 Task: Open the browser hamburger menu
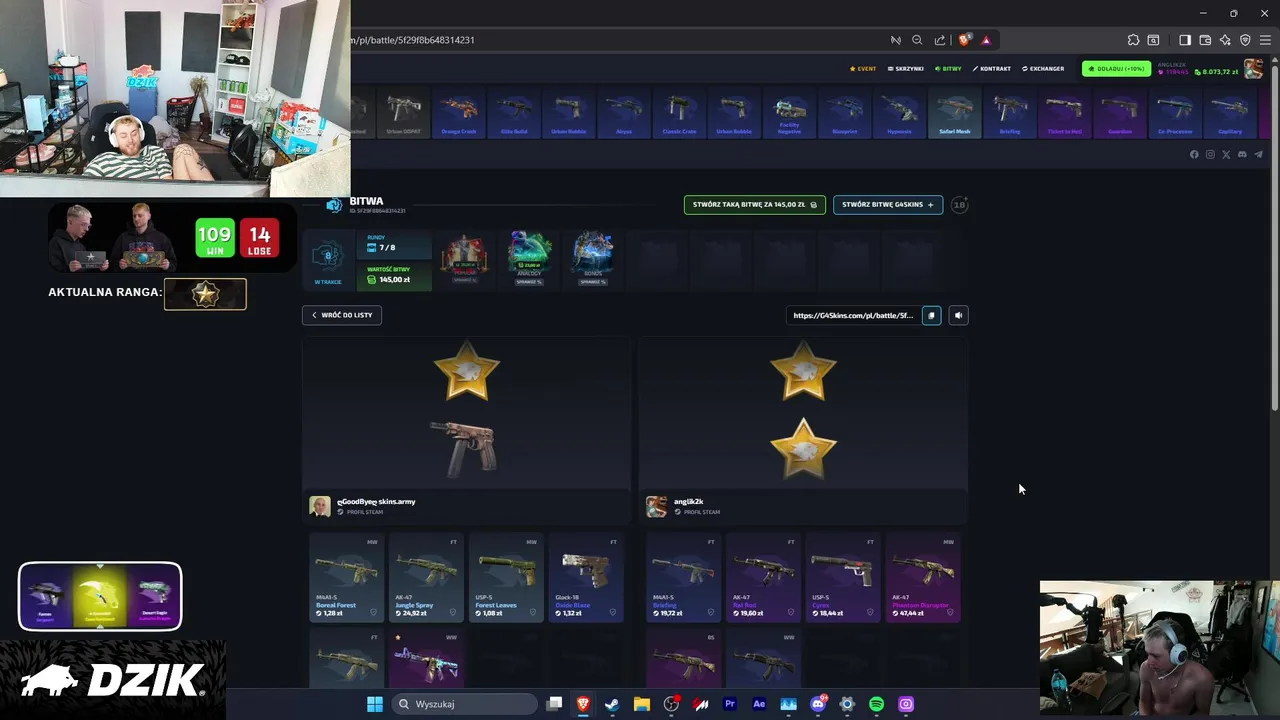click(1265, 40)
